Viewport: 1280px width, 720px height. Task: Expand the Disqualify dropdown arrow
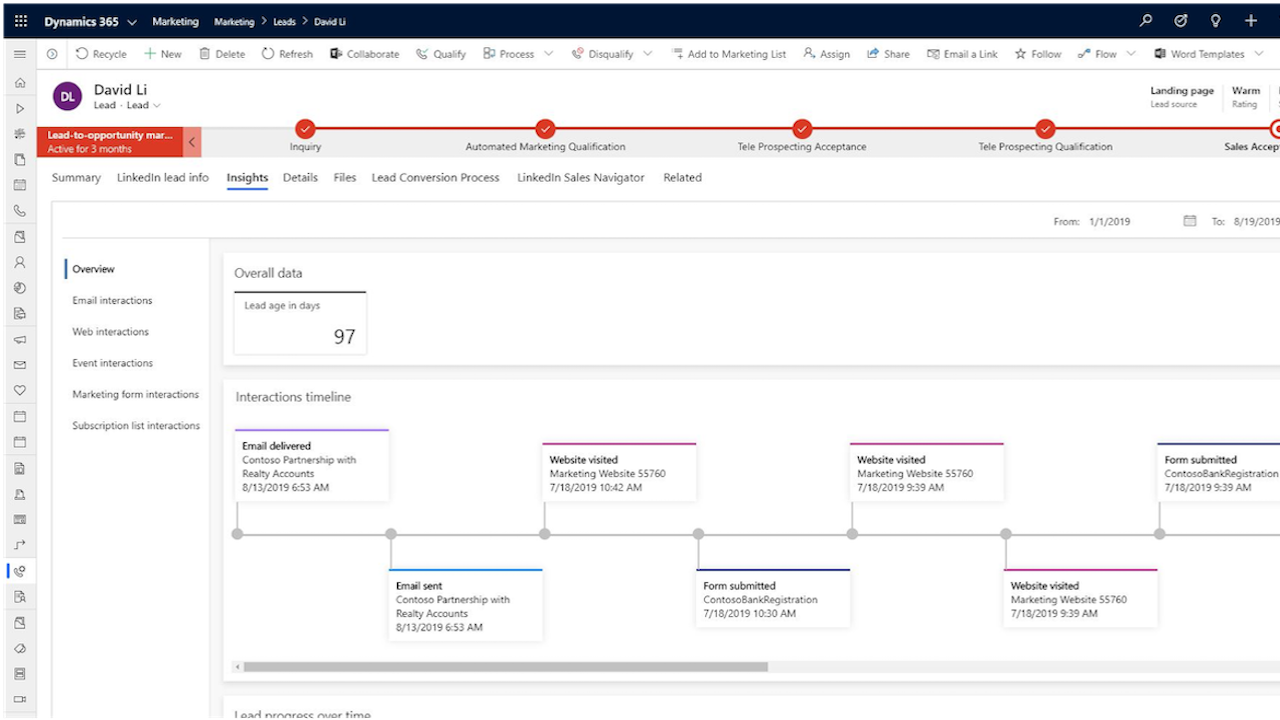648,54
